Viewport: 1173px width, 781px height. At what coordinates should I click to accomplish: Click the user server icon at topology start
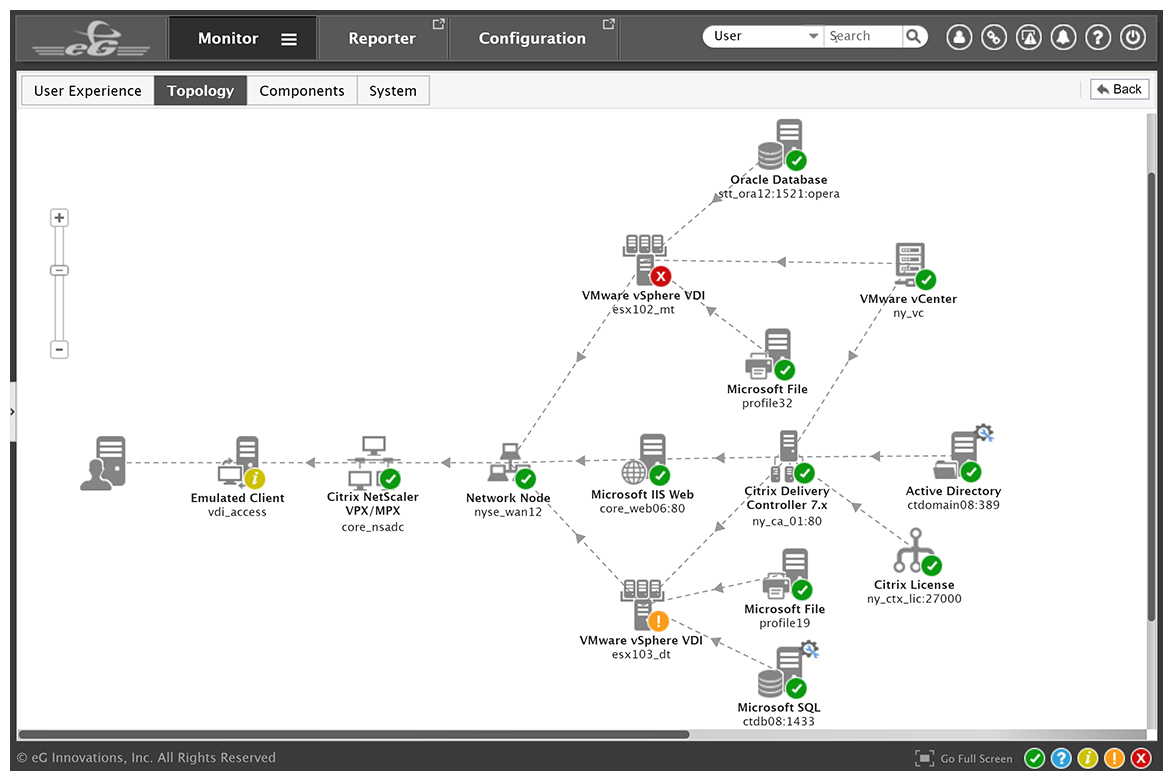[103, 463]
